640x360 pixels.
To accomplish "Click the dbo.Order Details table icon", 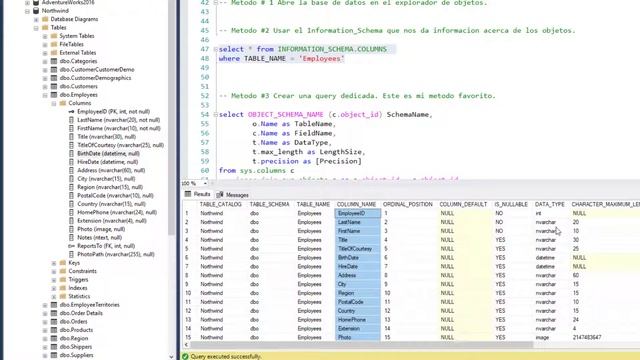I will pos(54,313).
